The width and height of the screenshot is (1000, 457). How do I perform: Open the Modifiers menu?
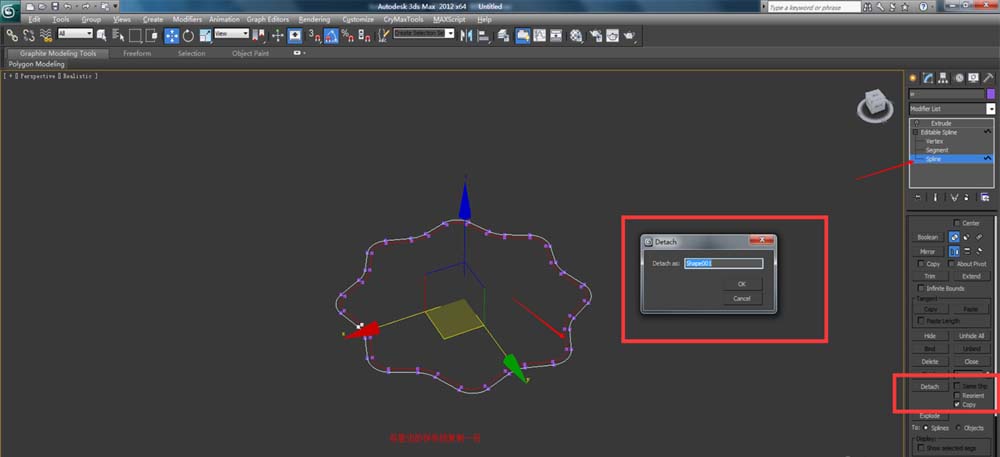coord(187,20)
